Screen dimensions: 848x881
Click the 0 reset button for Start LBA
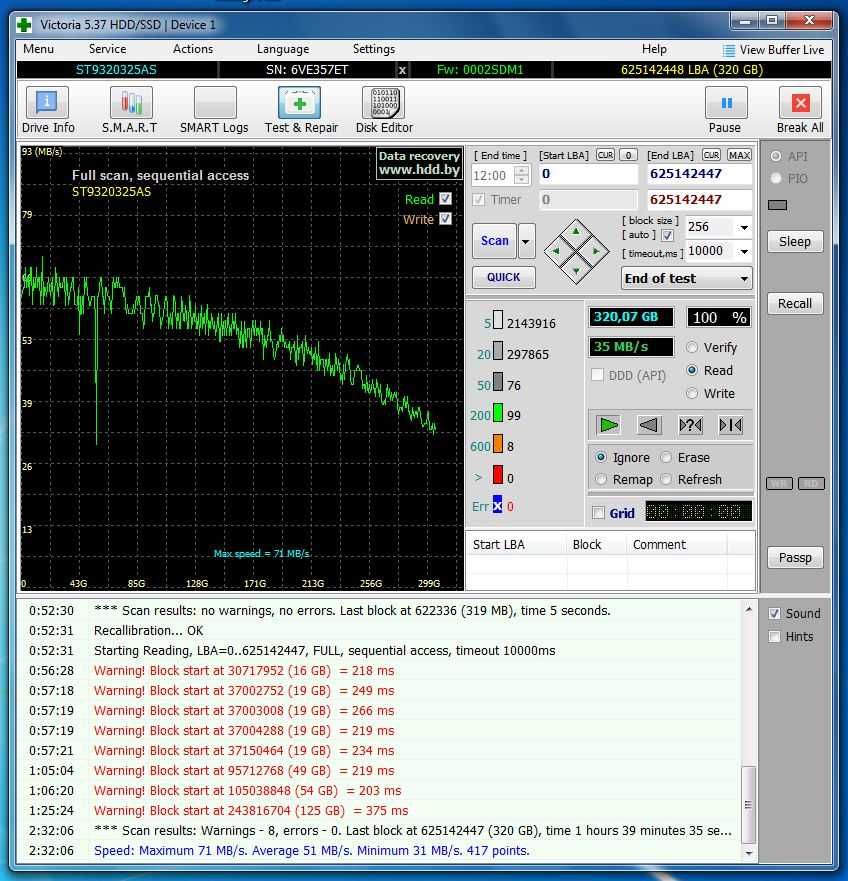(x=628, y=155)
